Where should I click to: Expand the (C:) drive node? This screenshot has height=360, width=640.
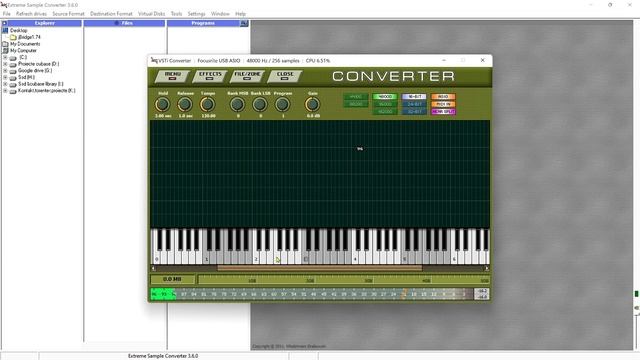click(5, 58)
